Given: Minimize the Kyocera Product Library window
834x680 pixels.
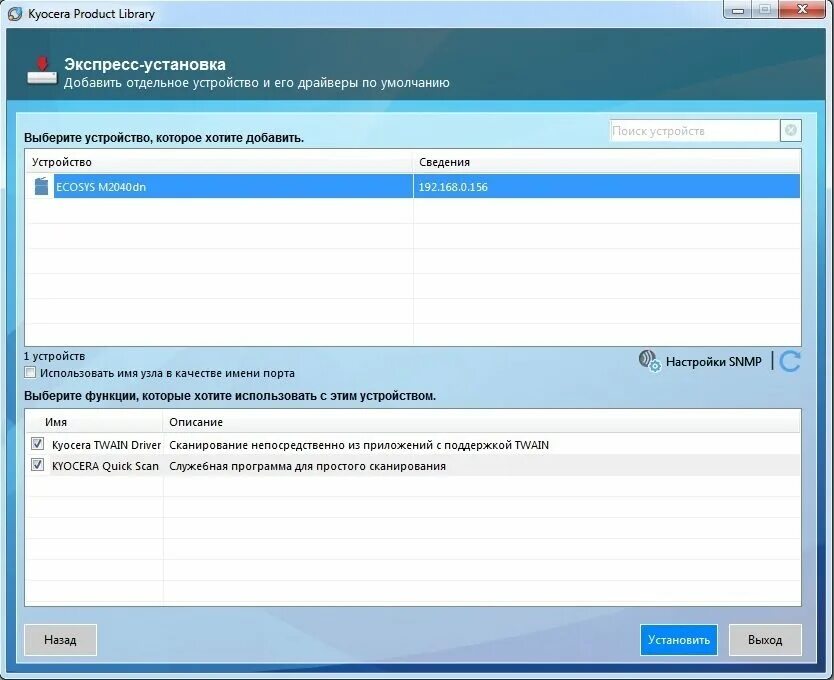Looking at the screenshot, I should 738,10.
